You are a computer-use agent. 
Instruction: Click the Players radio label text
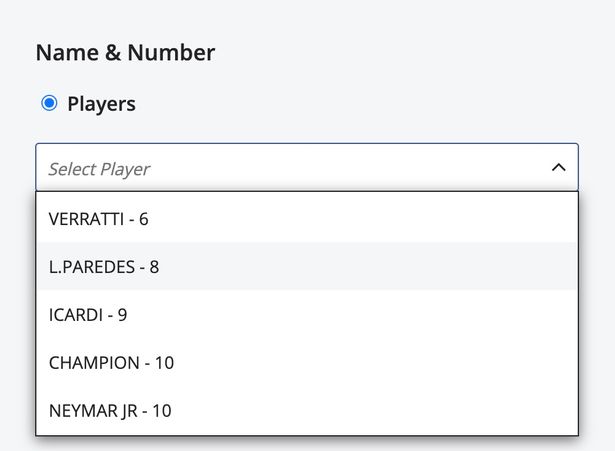tap(101, 104)
